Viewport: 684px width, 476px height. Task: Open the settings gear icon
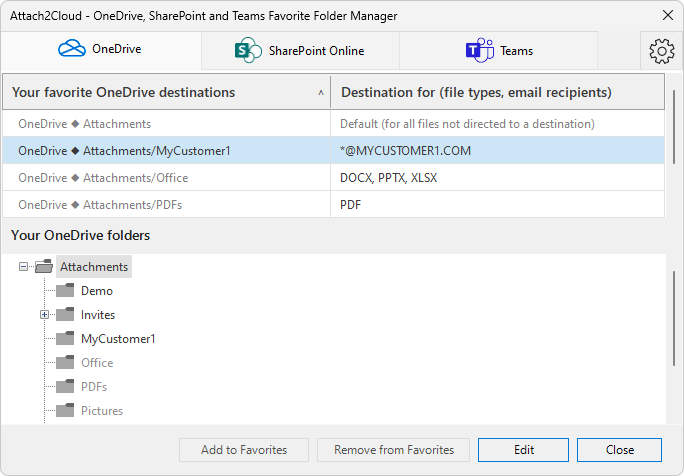click(661, 51)
